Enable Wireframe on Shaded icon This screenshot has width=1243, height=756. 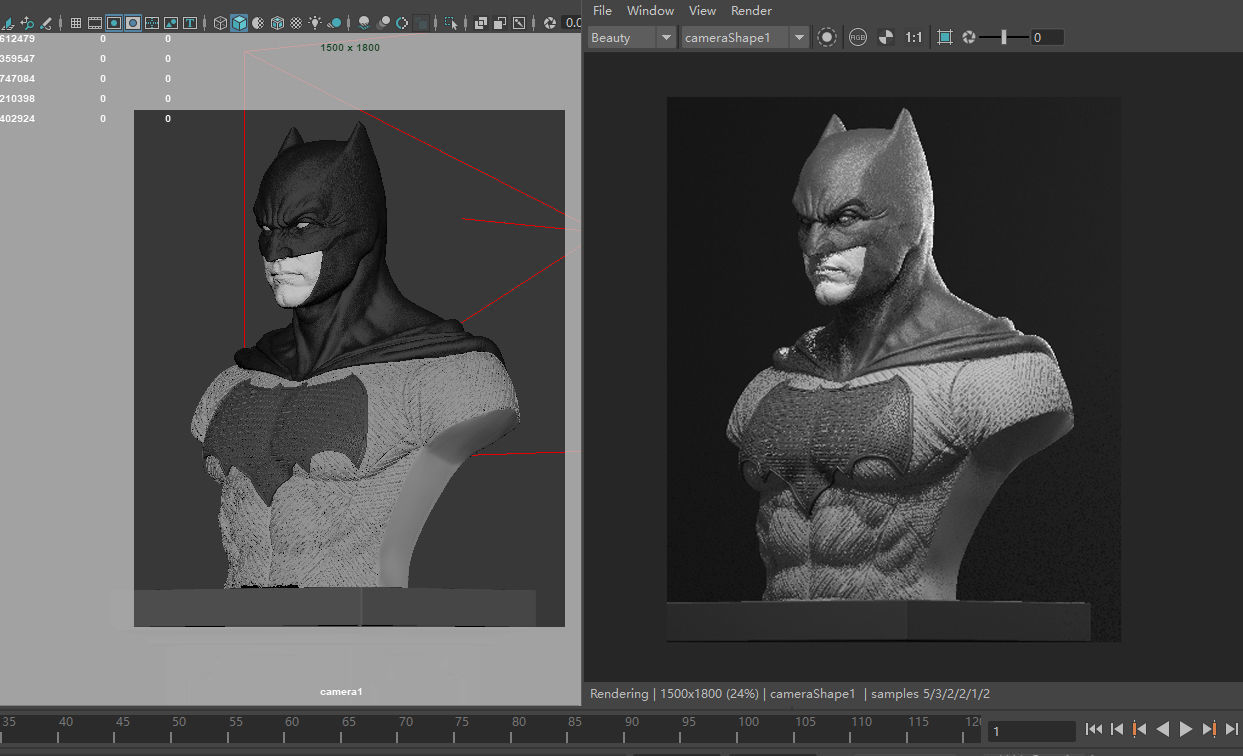click(x=278, y=22)
